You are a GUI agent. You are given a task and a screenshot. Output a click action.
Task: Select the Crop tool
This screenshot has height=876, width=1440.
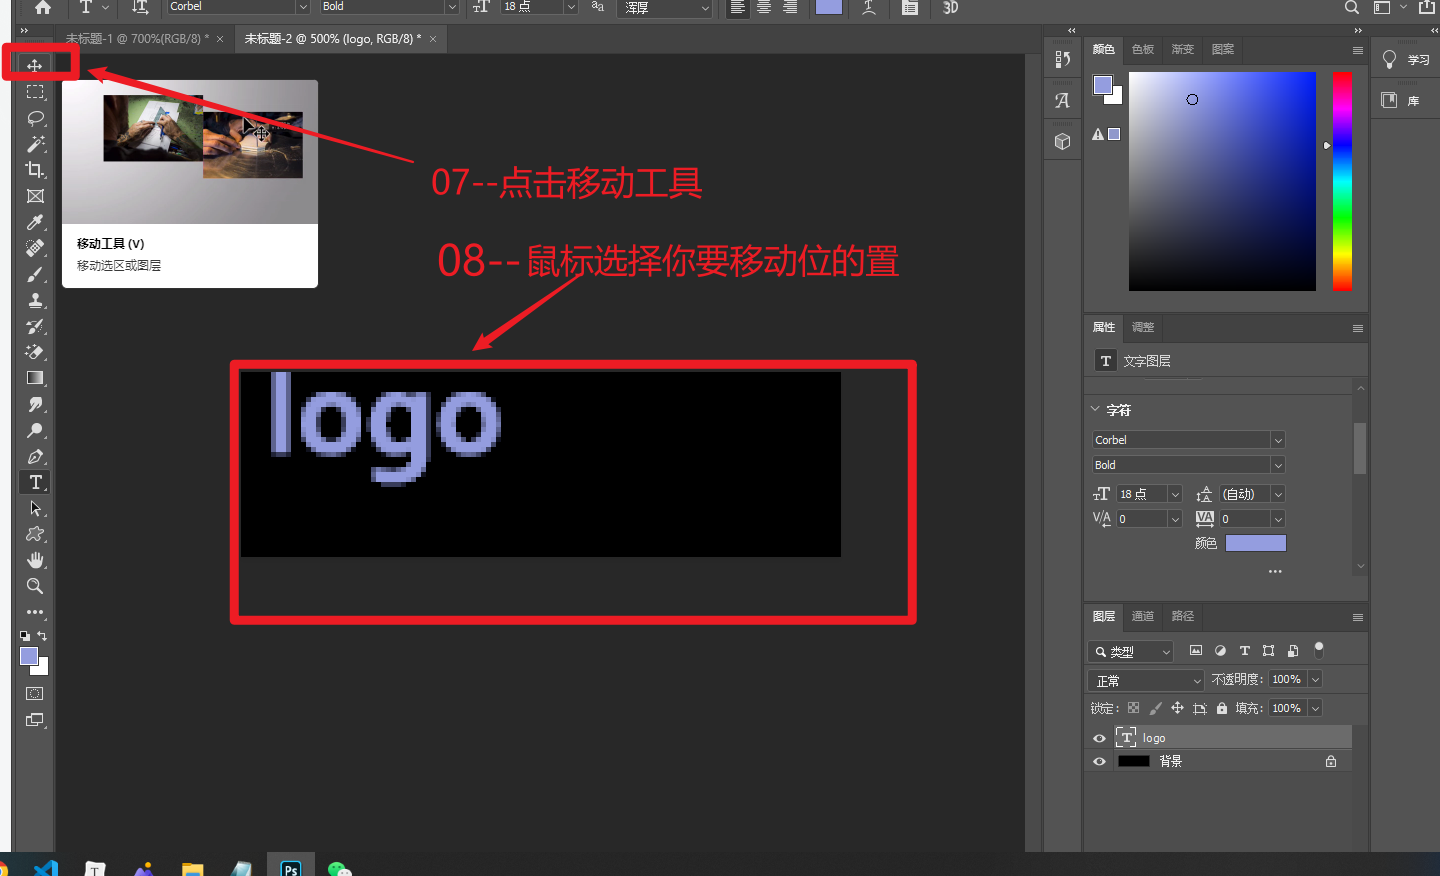35,170
